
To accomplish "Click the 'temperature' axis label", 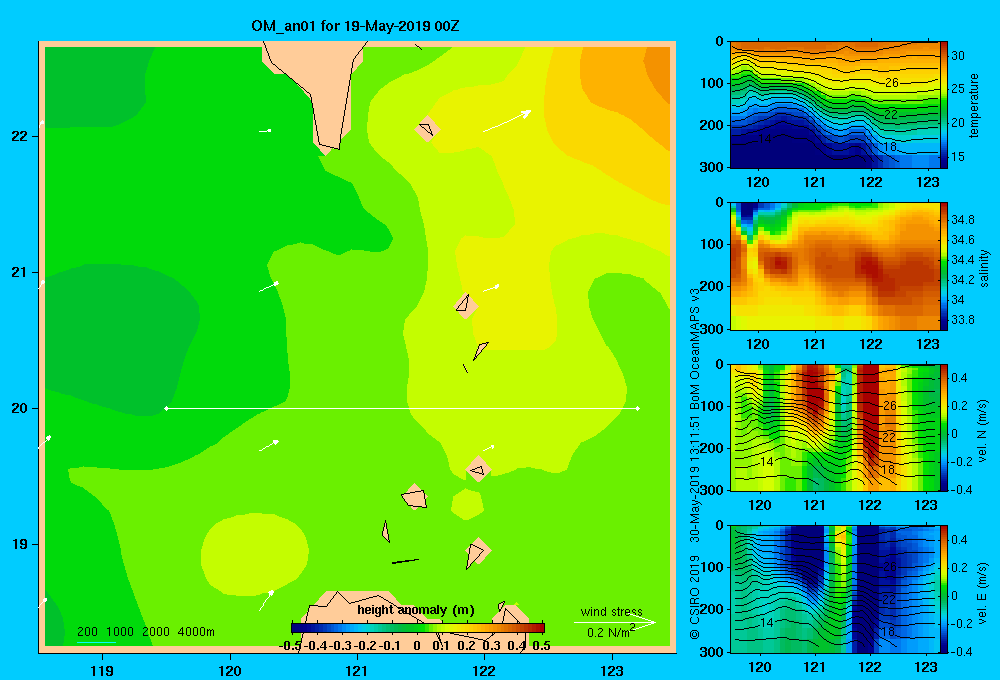I will [x=974, y=105].
